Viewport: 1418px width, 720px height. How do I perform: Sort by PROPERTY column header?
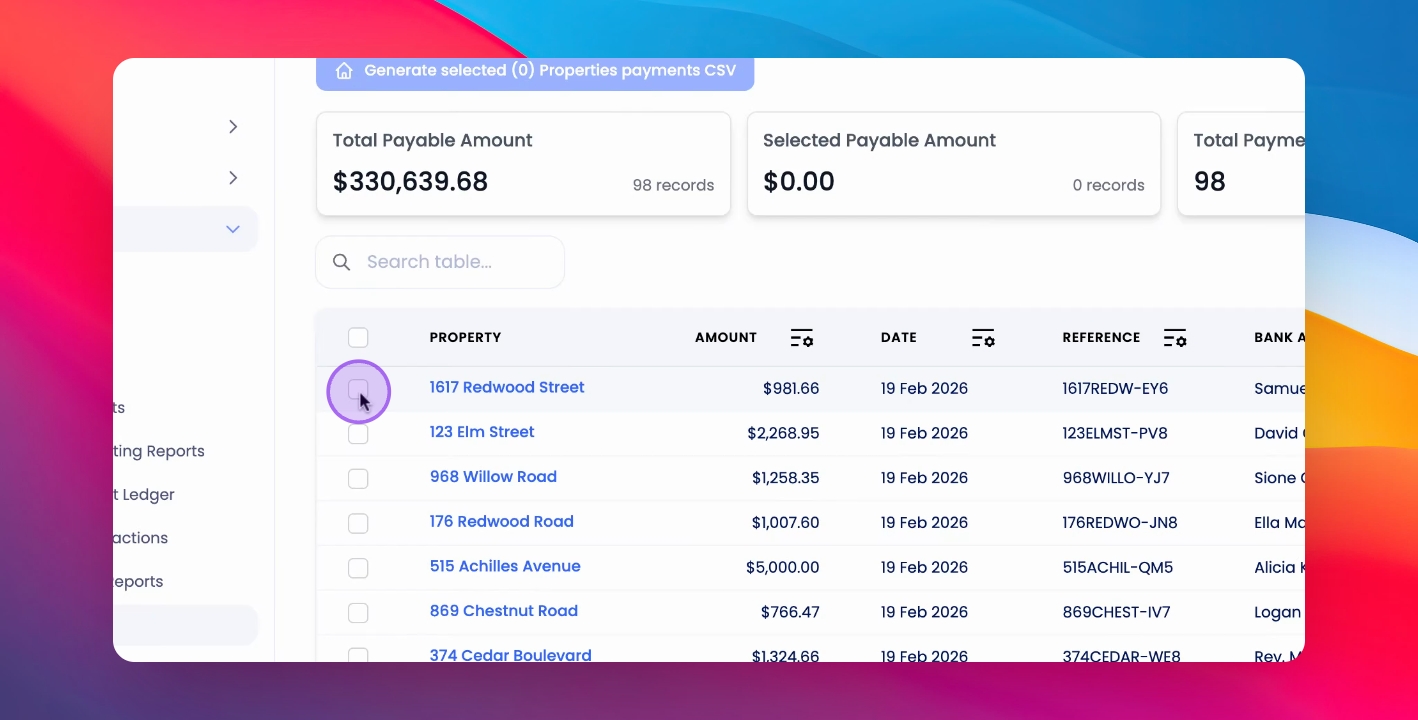pyautogui.click(x=465, y=338)
